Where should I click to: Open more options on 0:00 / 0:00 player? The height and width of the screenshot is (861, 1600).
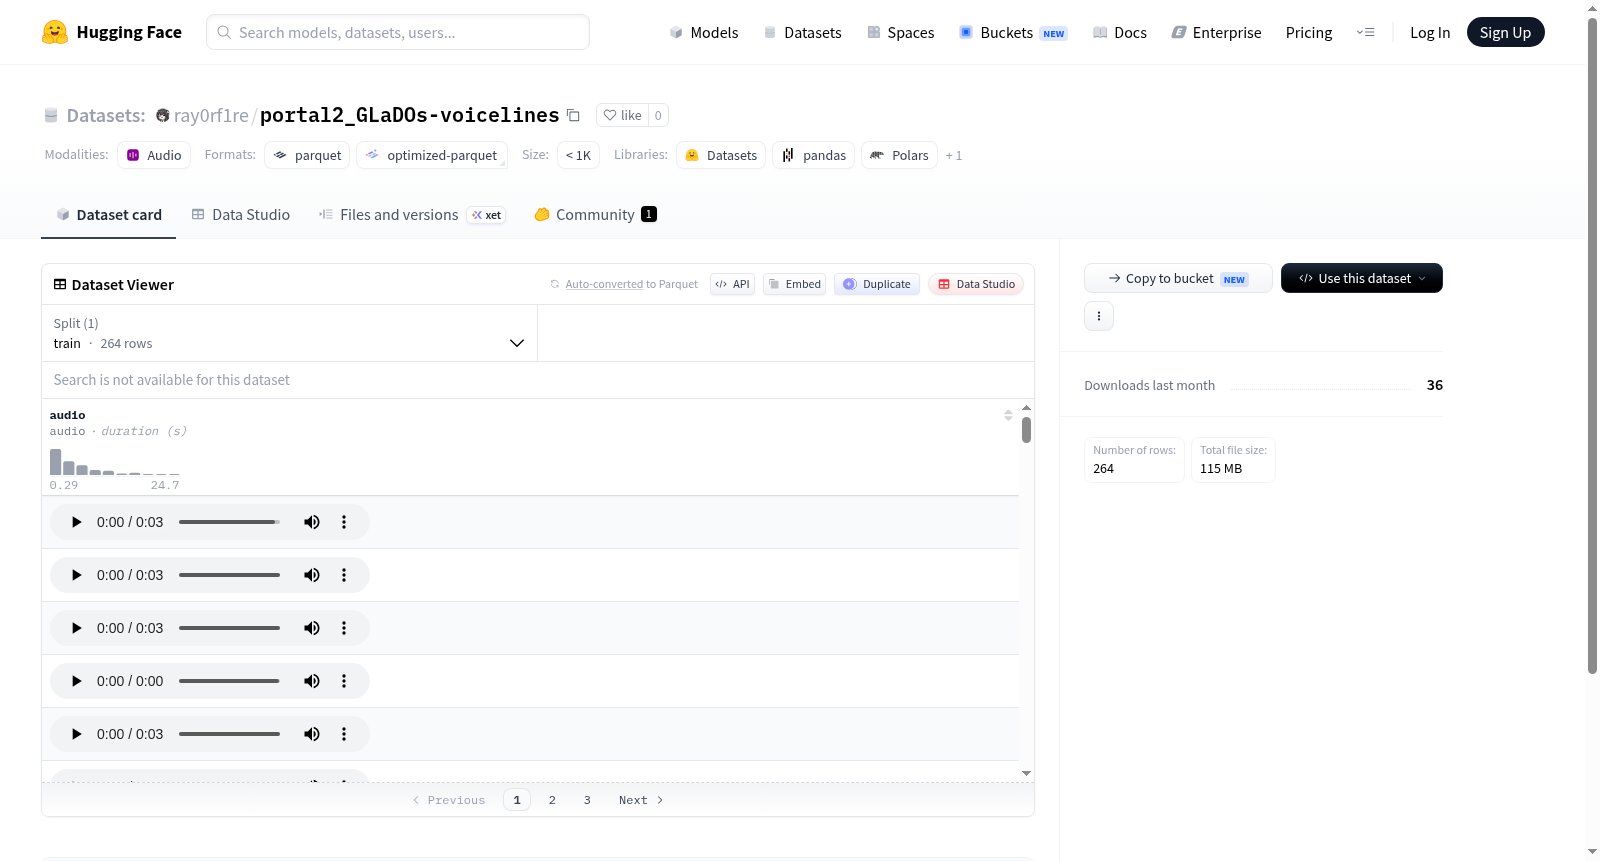click(344, 681)
